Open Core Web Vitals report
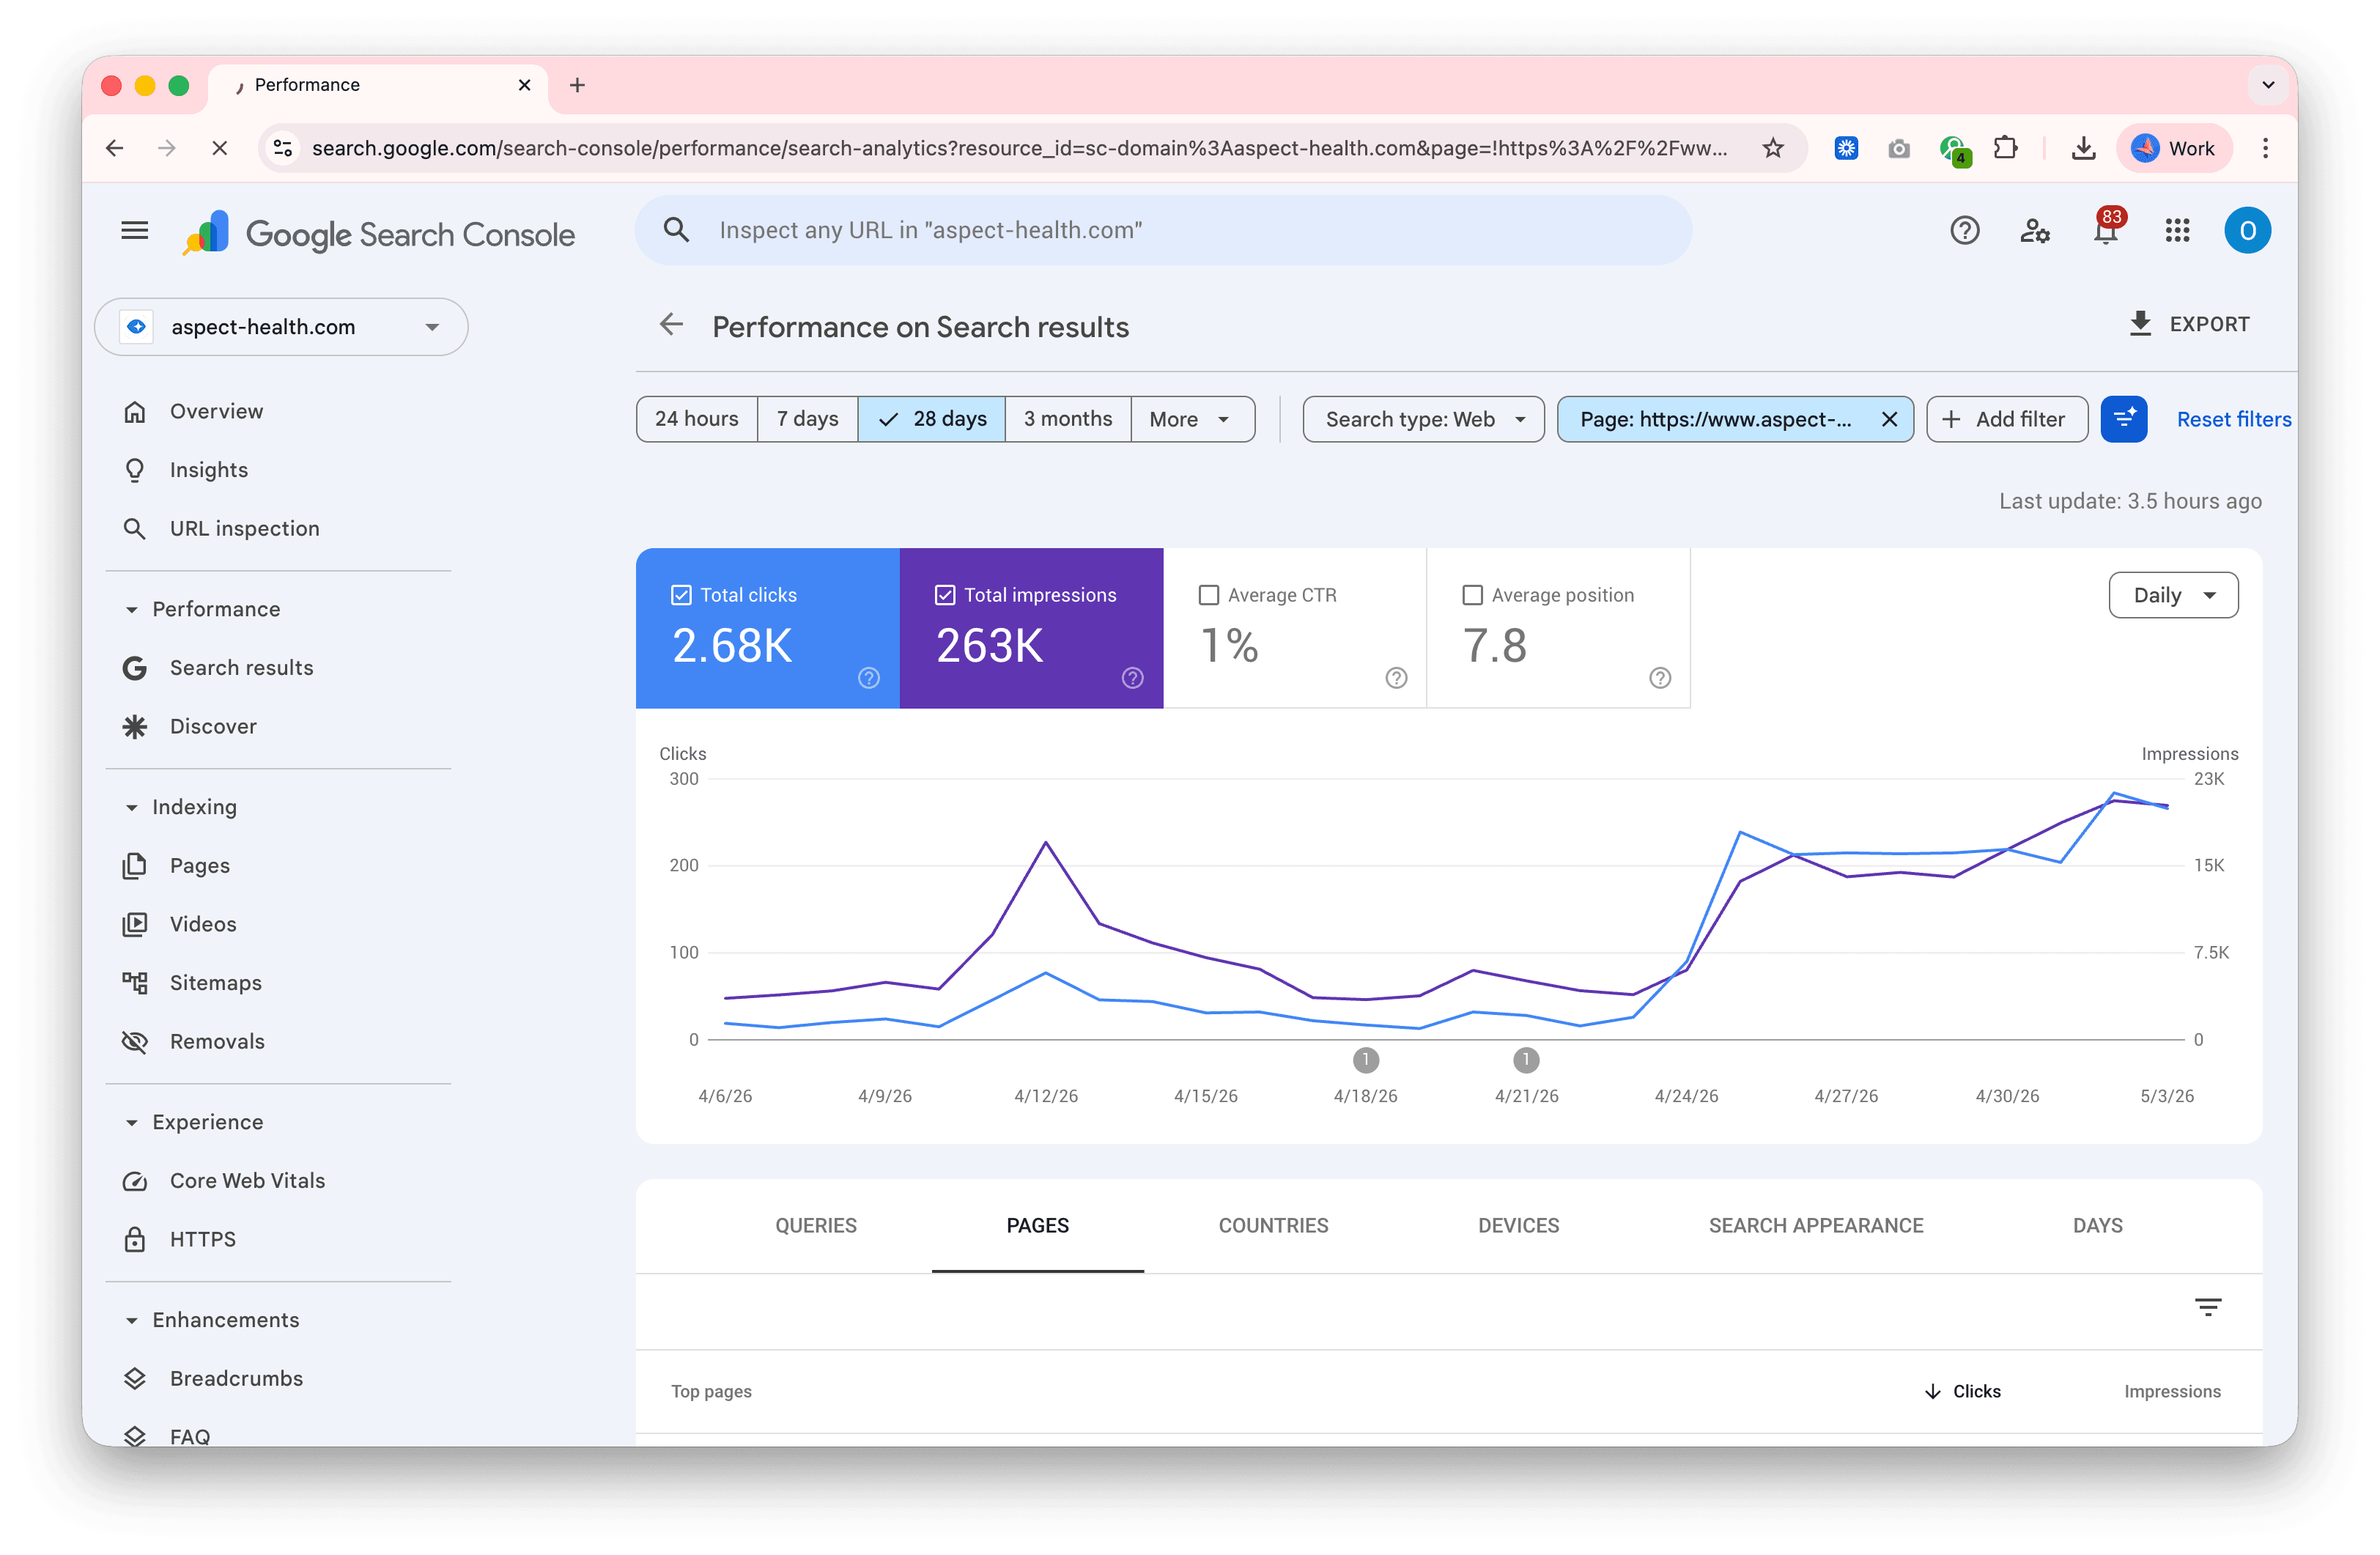This screenshot has height=1555, width=2380. pyautogui.click(x=247, y=1180)
